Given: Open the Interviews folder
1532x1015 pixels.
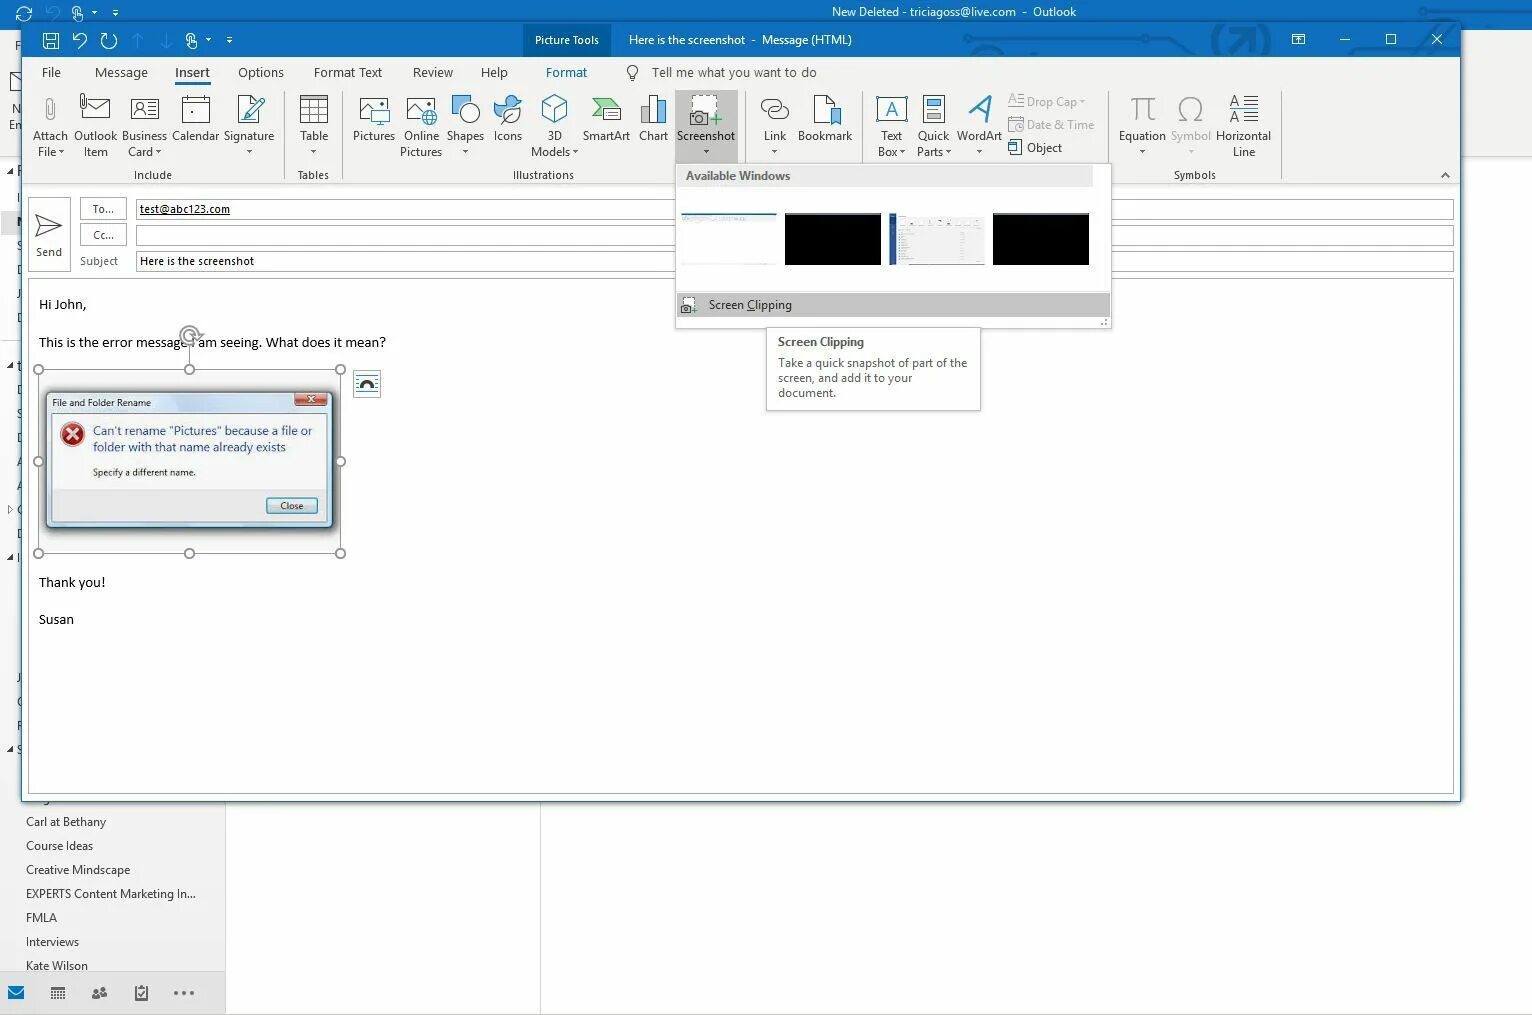Looking at the screenshot, I should coord(52,942).
